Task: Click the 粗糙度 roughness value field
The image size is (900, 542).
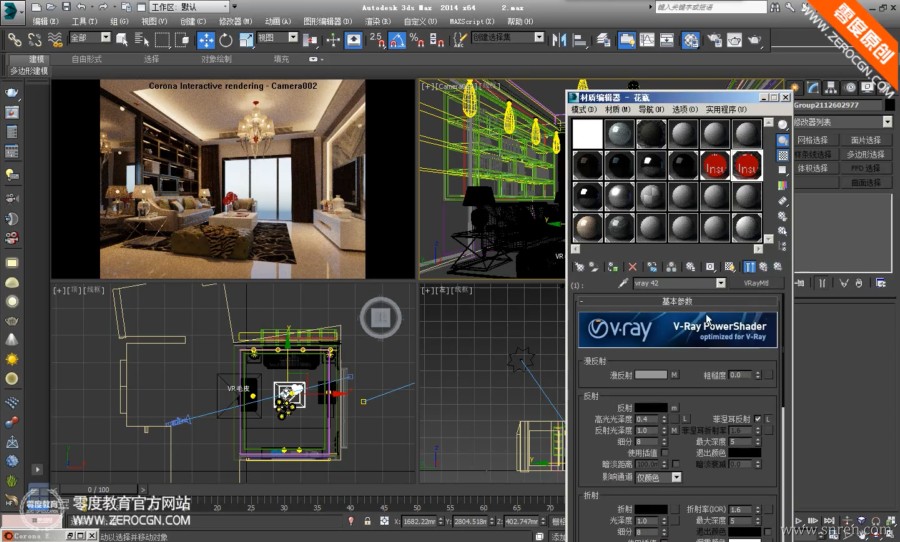Action: coord(740,375)
